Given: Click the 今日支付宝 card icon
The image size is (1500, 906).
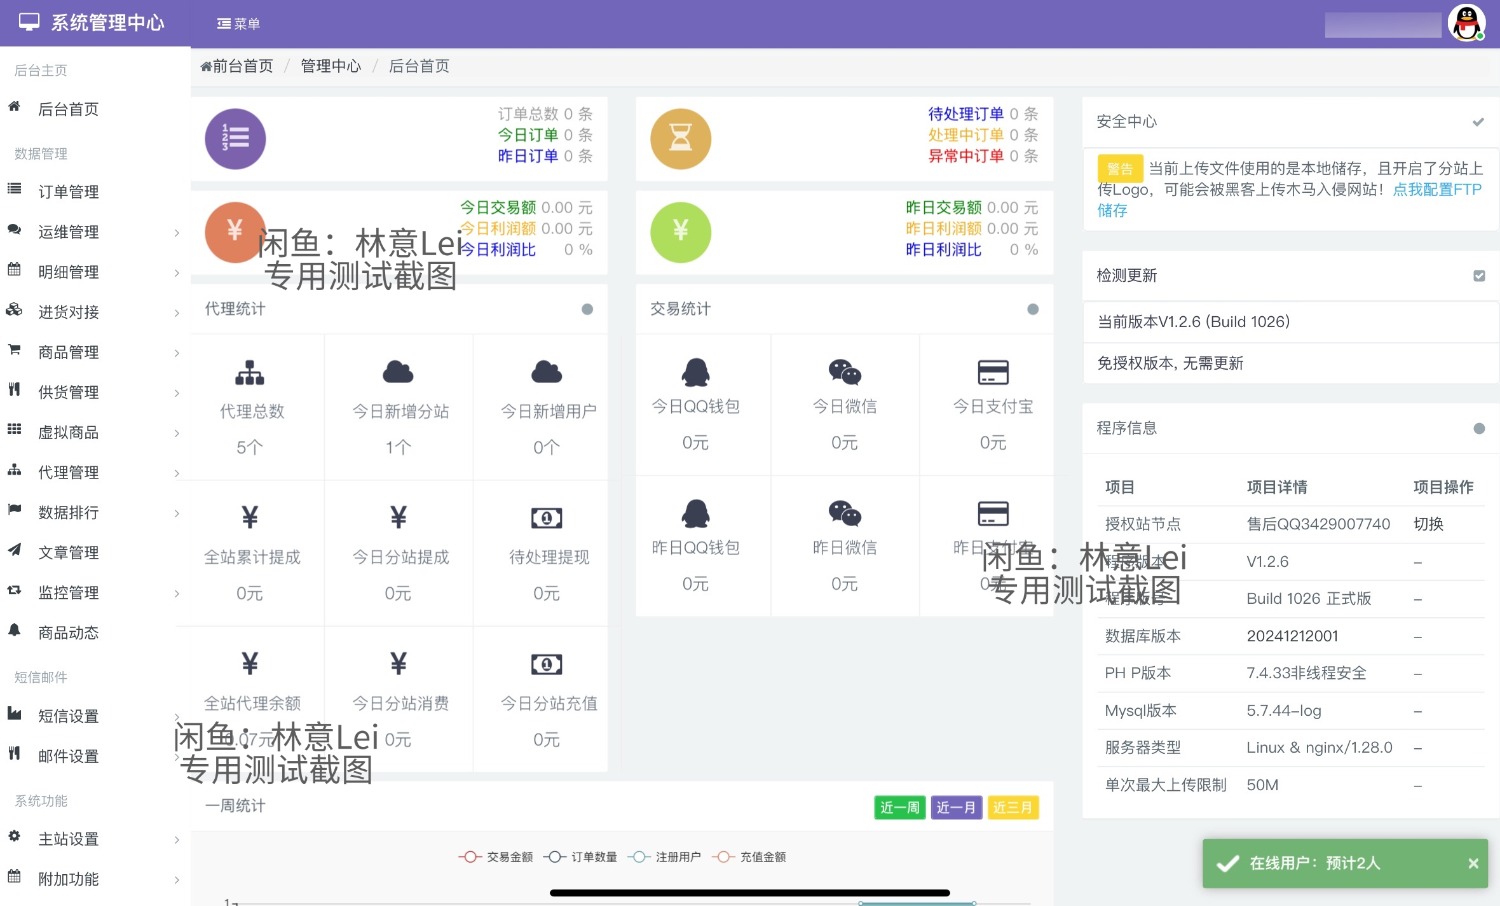Looking at the screenshot, I should [x=992, y=372].
